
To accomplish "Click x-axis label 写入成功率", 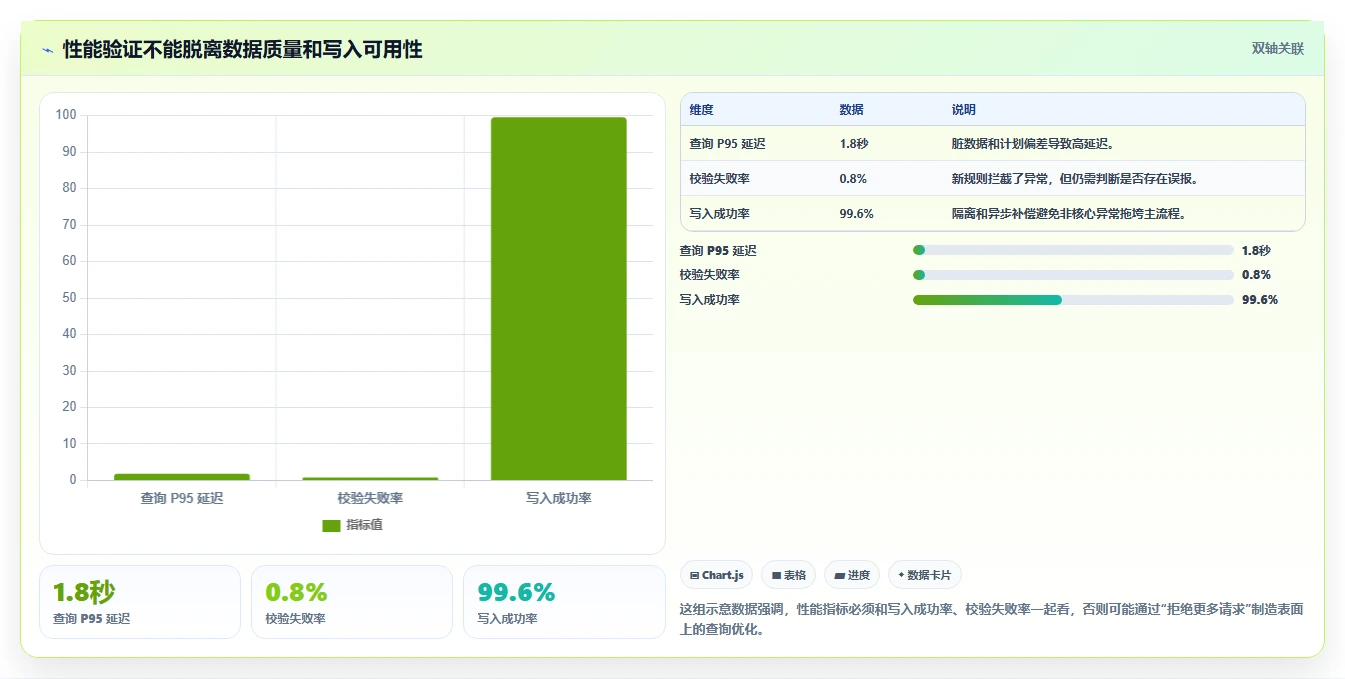I will click(558, 498).
